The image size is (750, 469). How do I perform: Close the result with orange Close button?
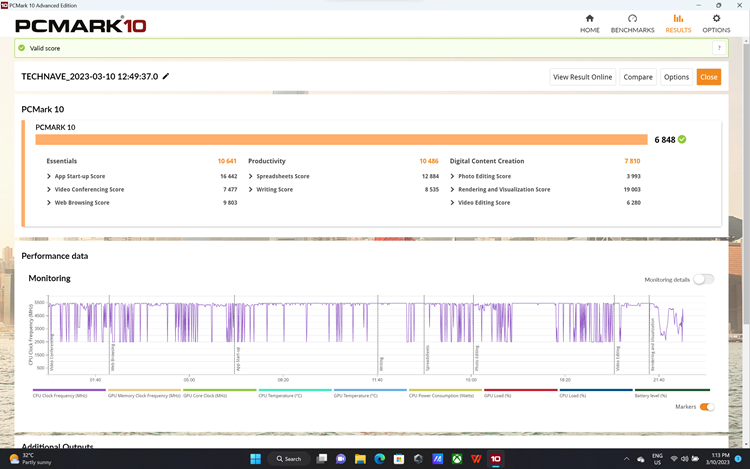tap(708, 77)
